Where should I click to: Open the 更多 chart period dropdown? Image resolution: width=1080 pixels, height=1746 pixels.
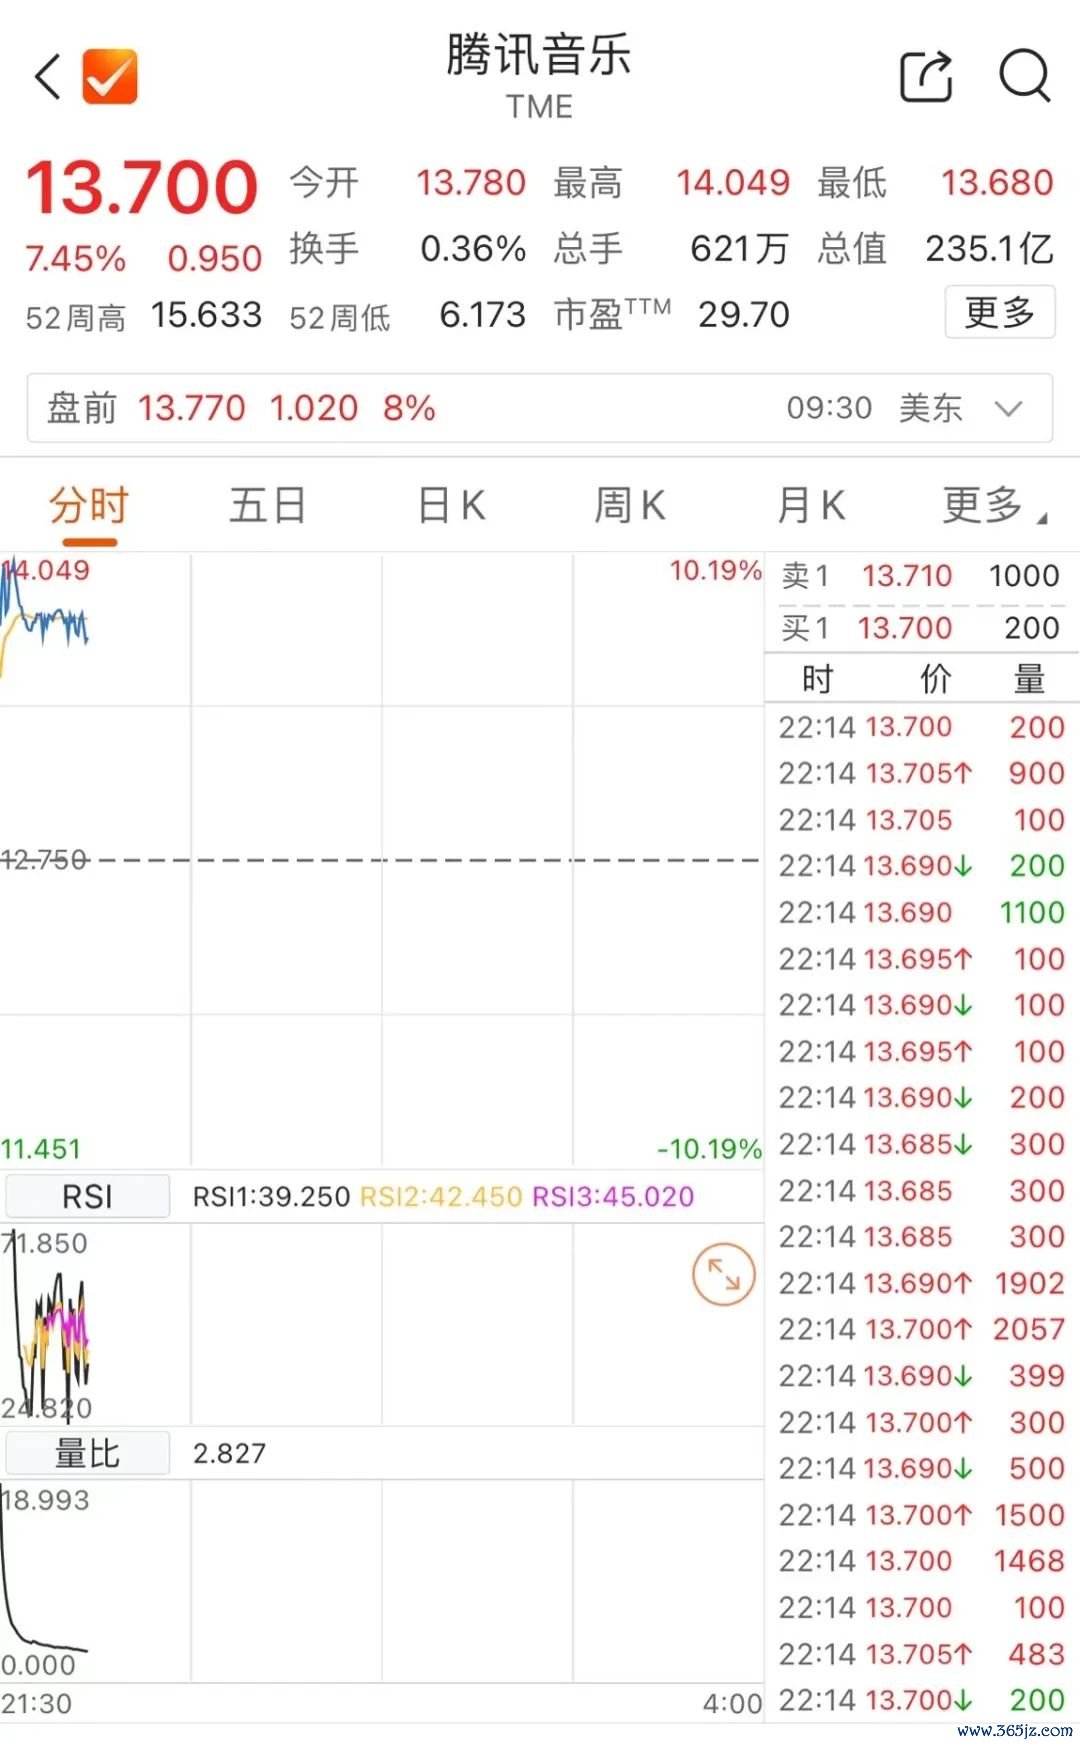(992, 506)
